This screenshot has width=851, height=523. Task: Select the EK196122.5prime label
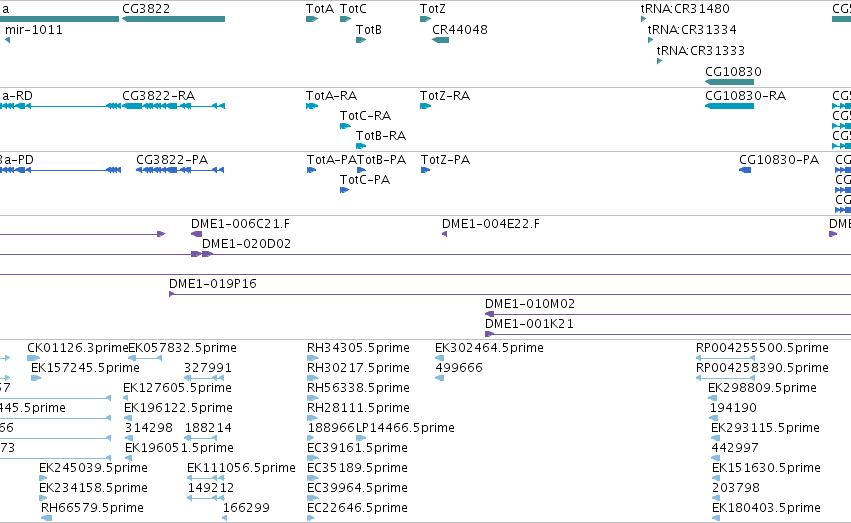[179, 408]
